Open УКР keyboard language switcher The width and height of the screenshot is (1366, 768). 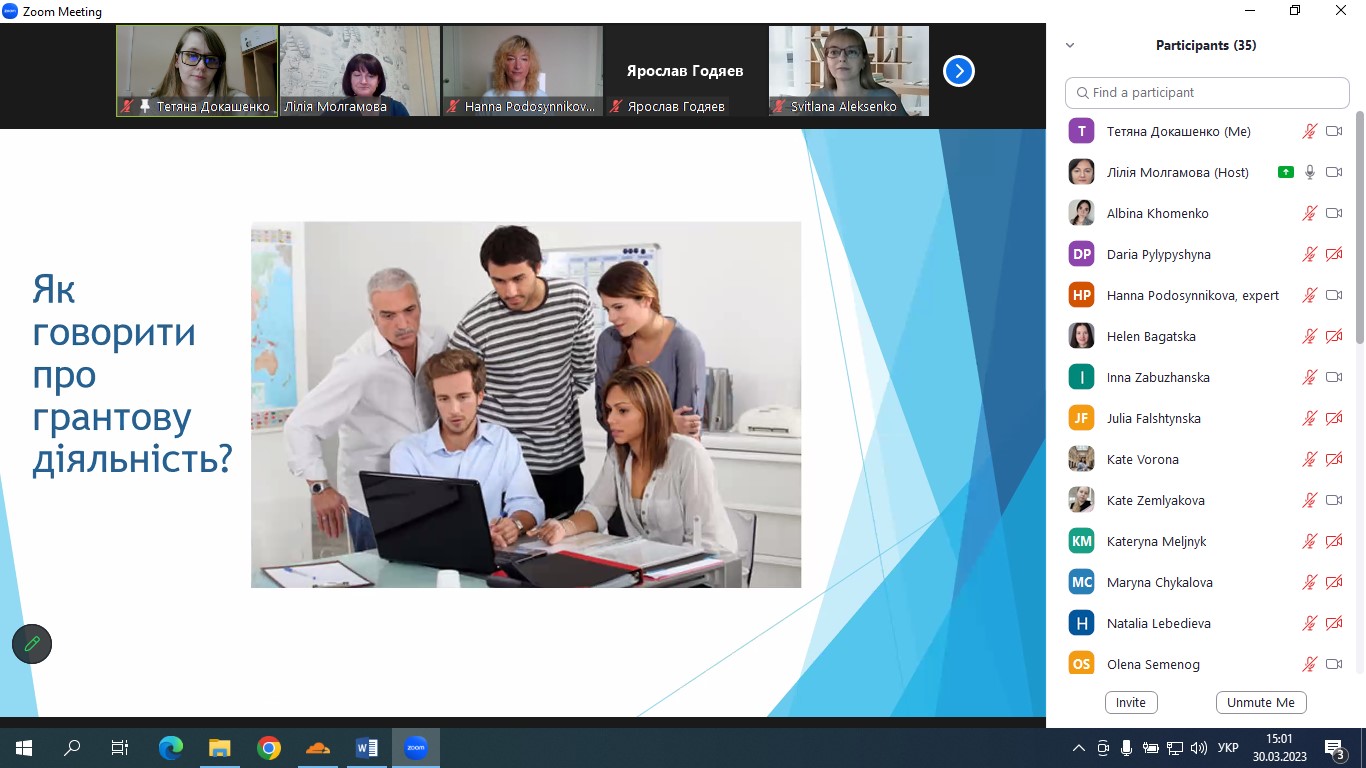tap(1229, 748)
